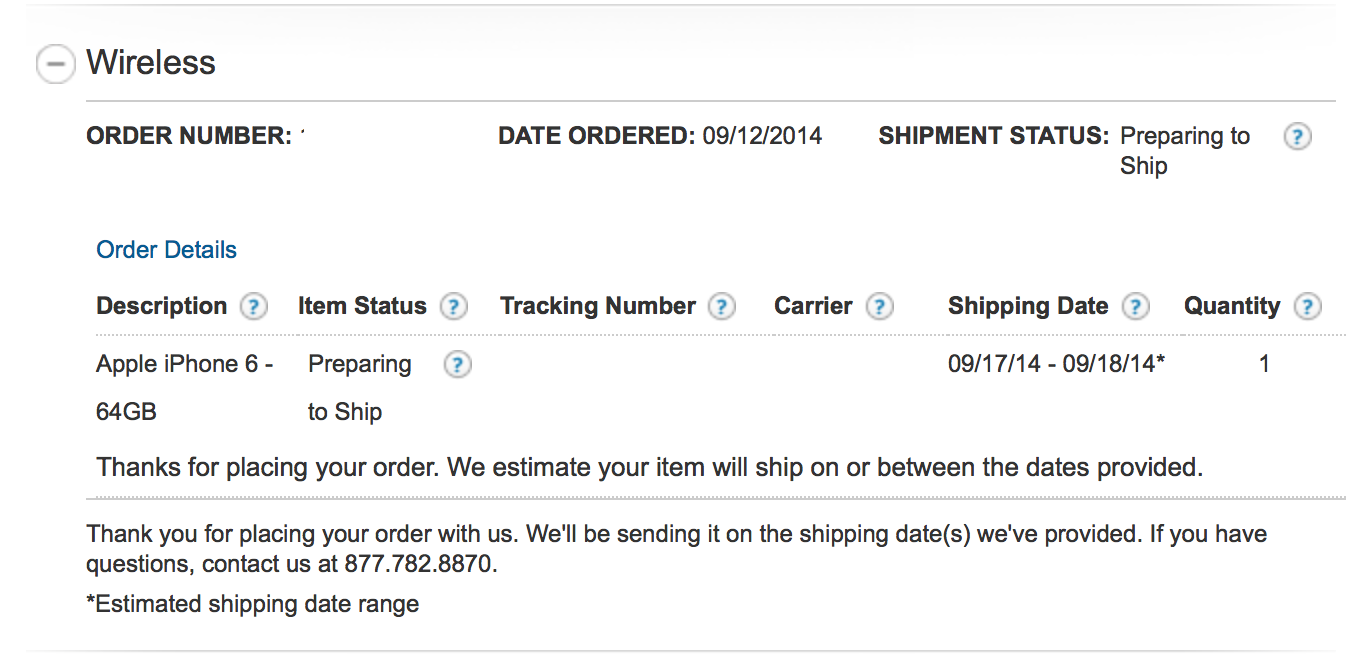Open Tracking Number help icon

721,306
